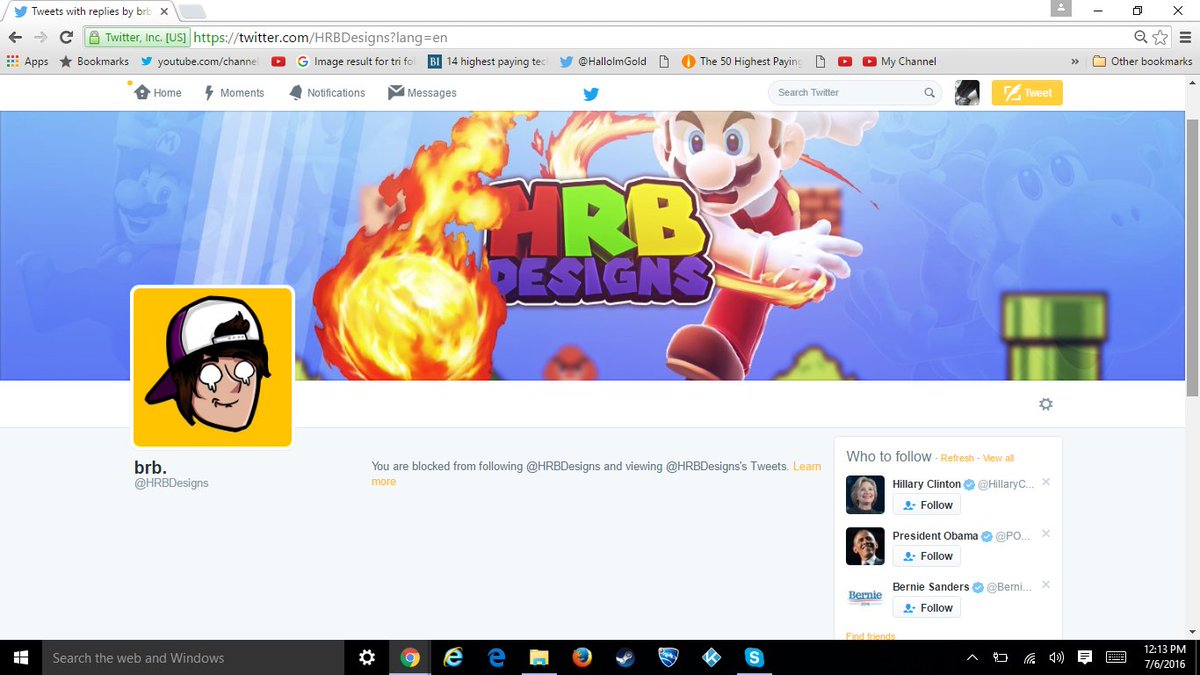1200x675 pixels.
Task: Click the zoom magnifier in address bar
Action: [1141, 37]
